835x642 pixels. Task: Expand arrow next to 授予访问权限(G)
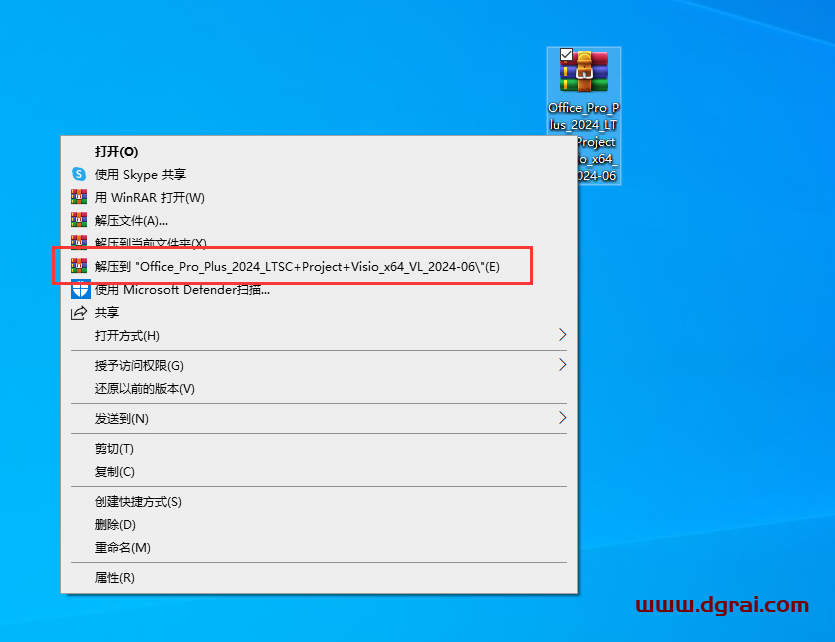pyautogui.click(x=562, y=365)
